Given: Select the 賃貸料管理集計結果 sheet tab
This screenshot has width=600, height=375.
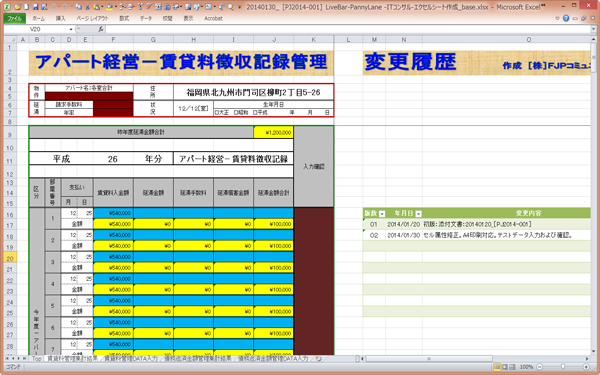Looking at the screenshot, I should pos(73,359).
